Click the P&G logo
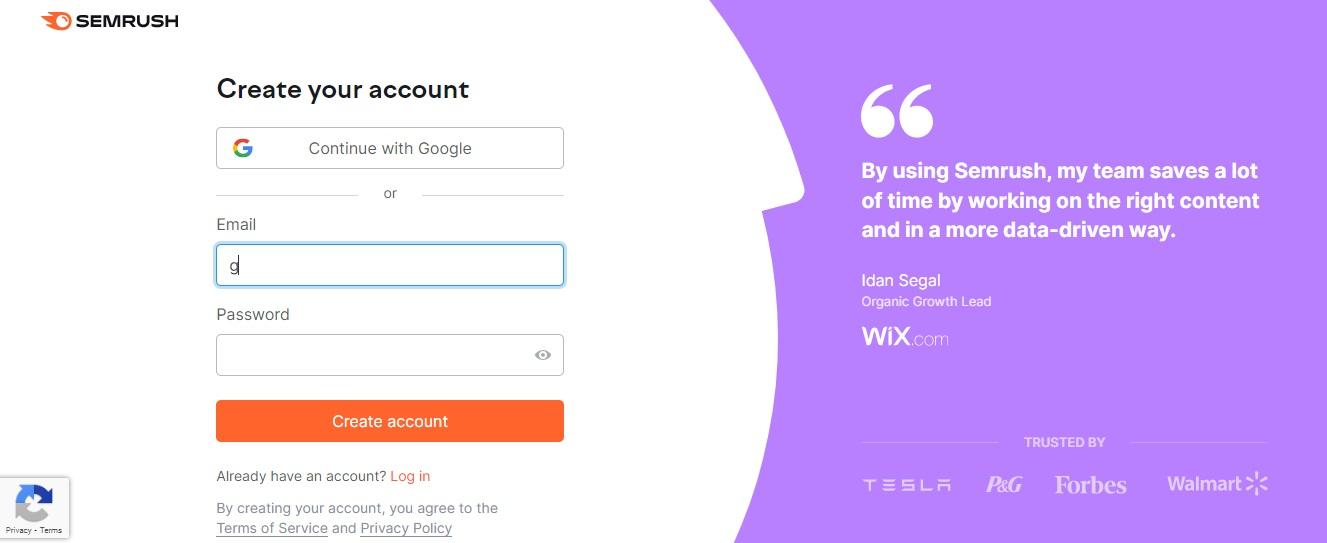The image size is (1327, 543). pos(1003,485)
